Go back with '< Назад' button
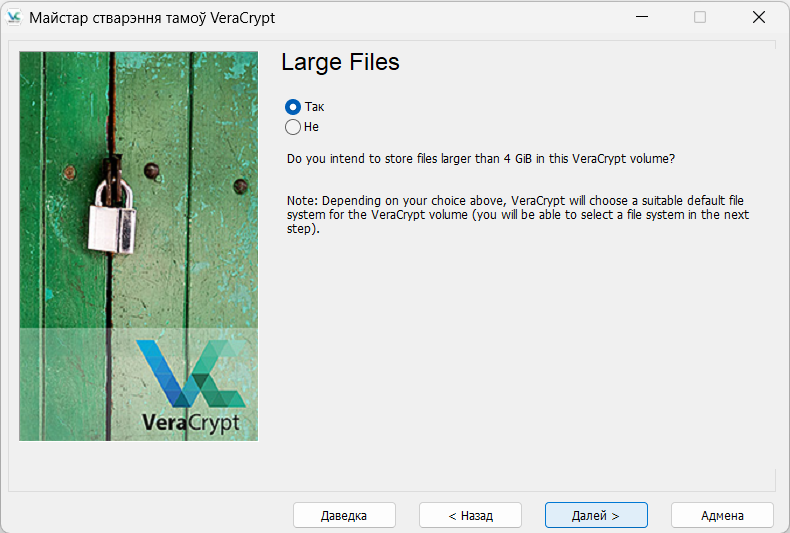 pyautogui.click(x=470, y=515)
